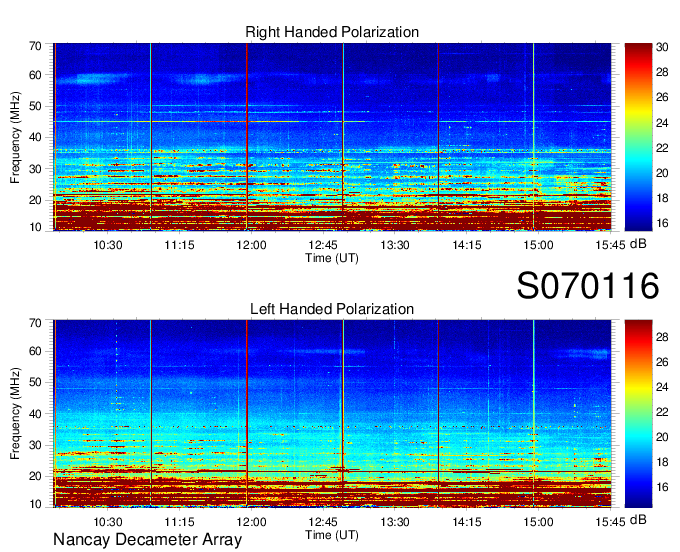The height and width of the screenshot is (552, 680).
Task: Click the 16 dB value on Right Handed colorbar
Action: click(x=662, y=223)
